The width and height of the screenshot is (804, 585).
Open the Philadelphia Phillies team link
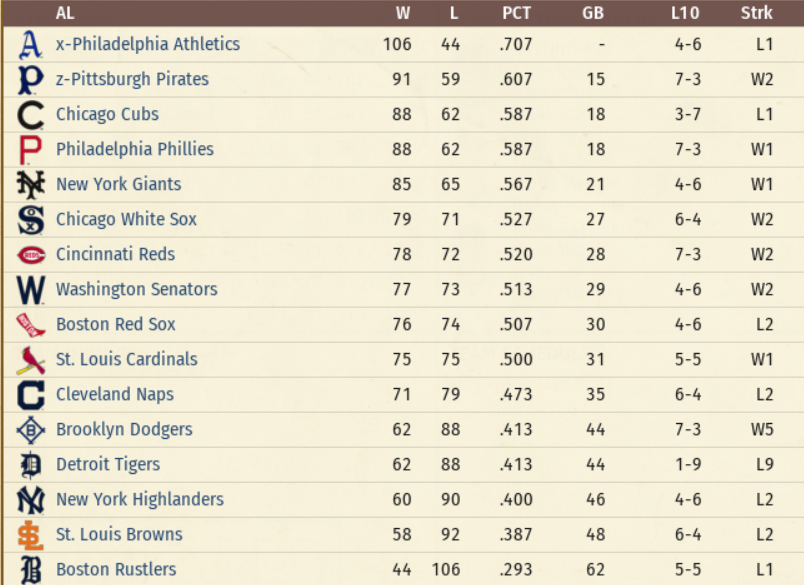[x=135, y=149]
